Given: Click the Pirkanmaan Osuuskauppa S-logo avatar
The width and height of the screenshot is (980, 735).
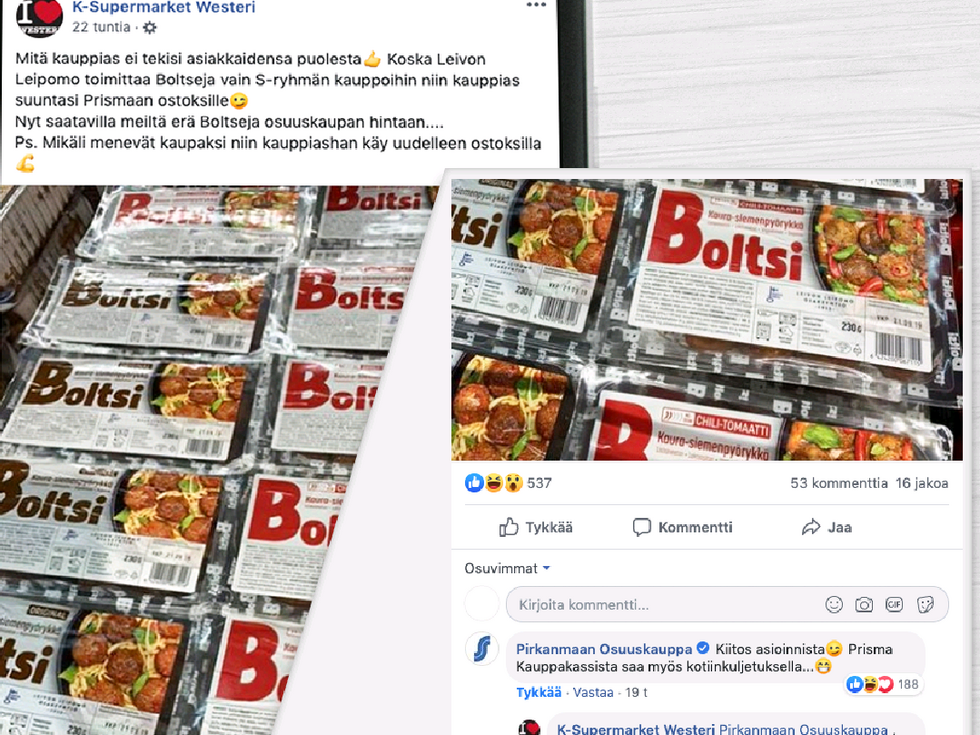Looking at the screenshot, I should [x=482, y=649].
